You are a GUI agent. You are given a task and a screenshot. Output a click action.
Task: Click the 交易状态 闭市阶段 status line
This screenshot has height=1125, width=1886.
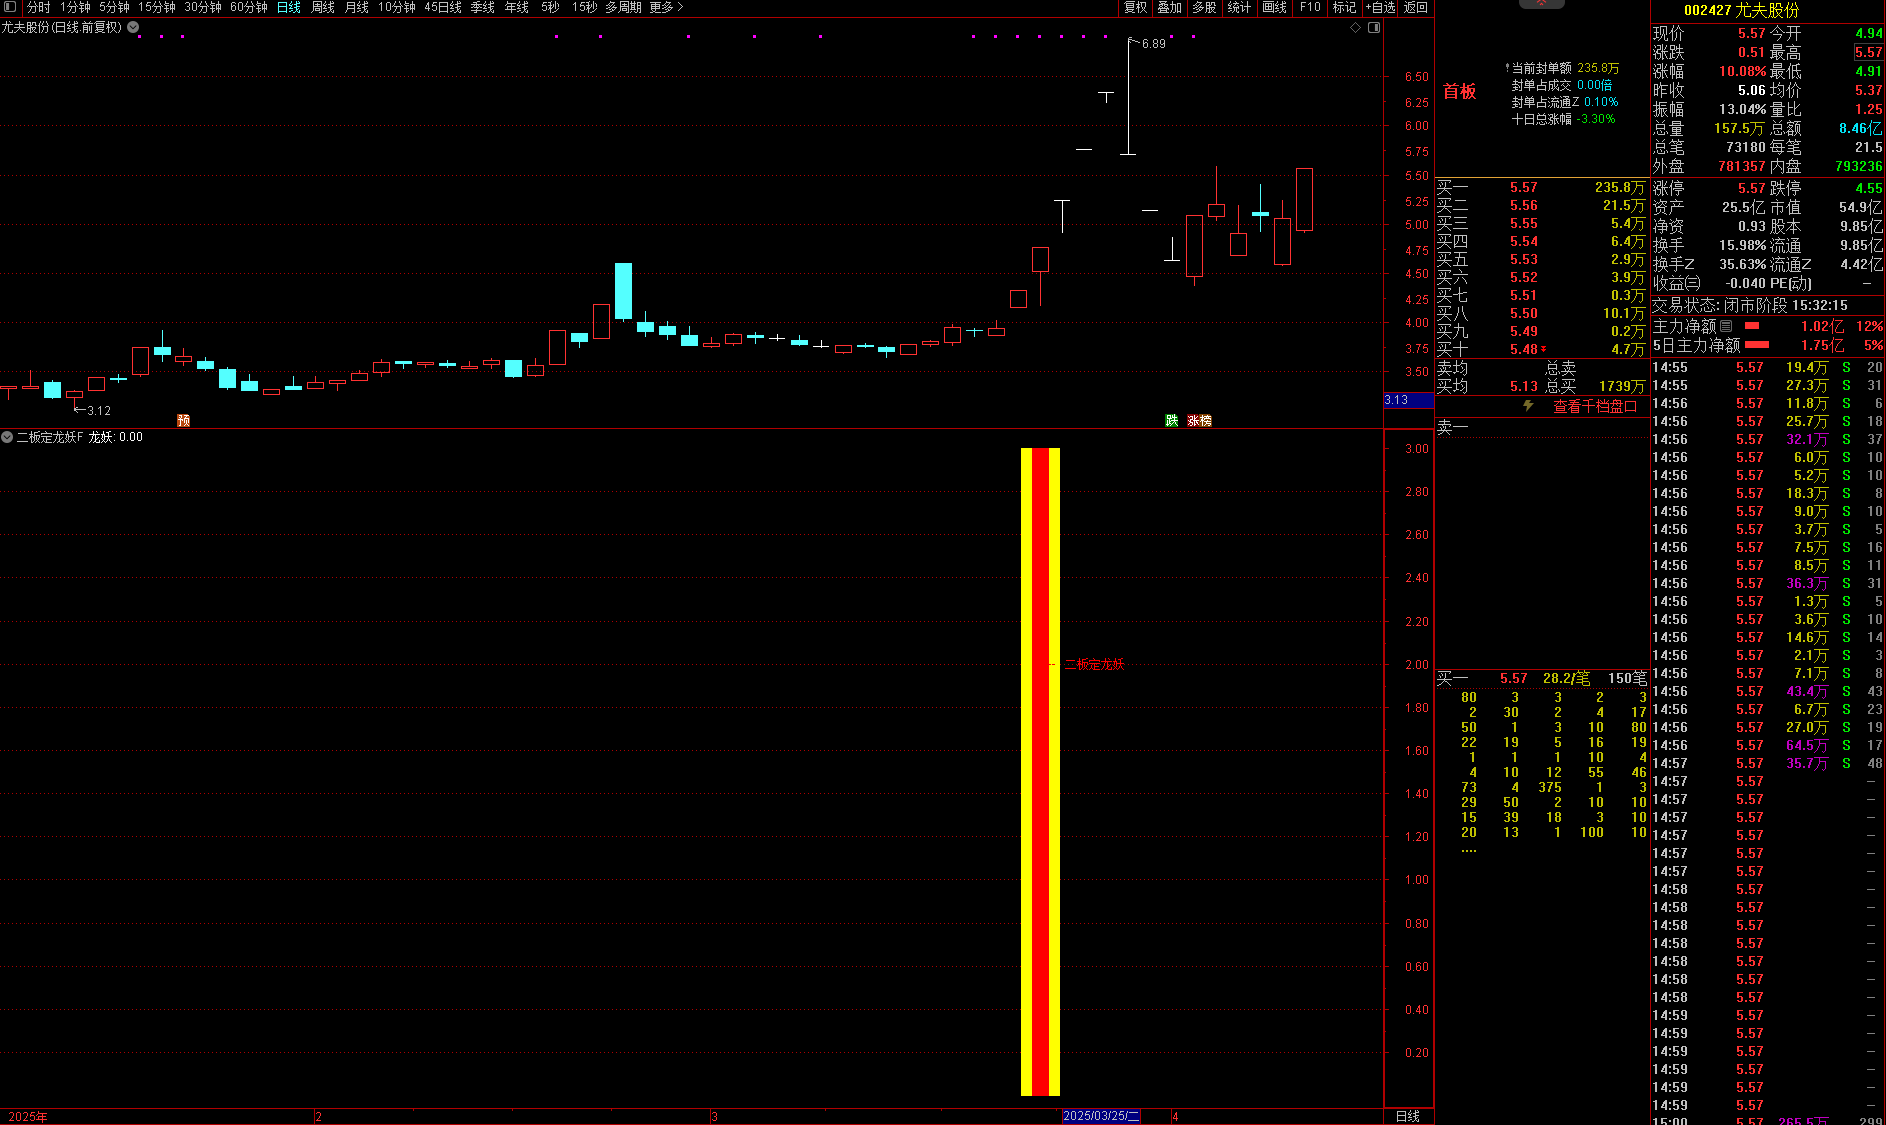coord(1750,305)
